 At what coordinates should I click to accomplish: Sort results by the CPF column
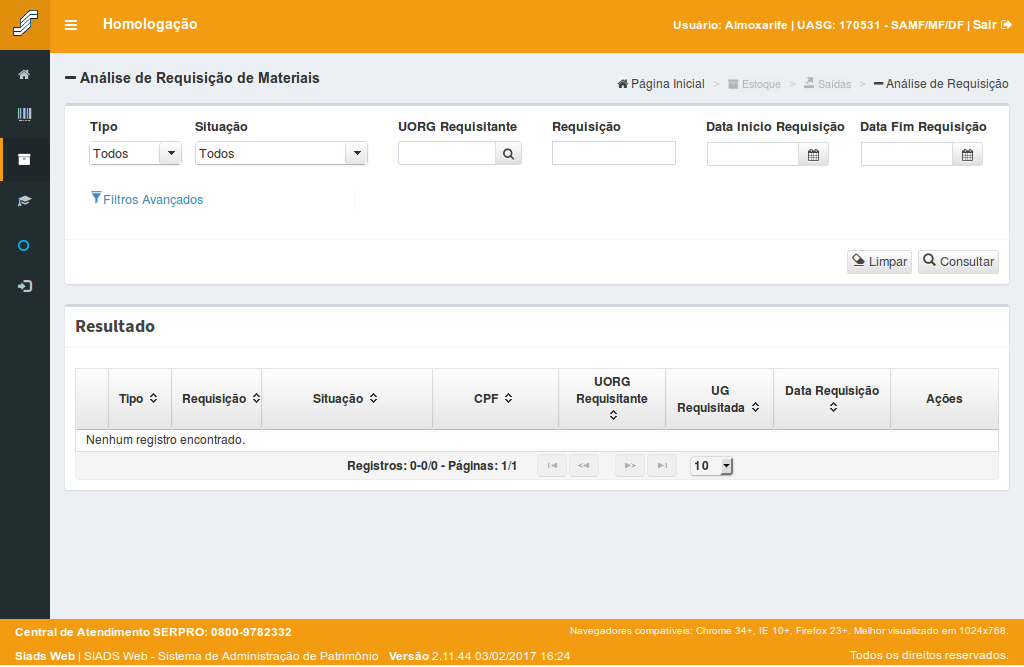tap(508, 399)
